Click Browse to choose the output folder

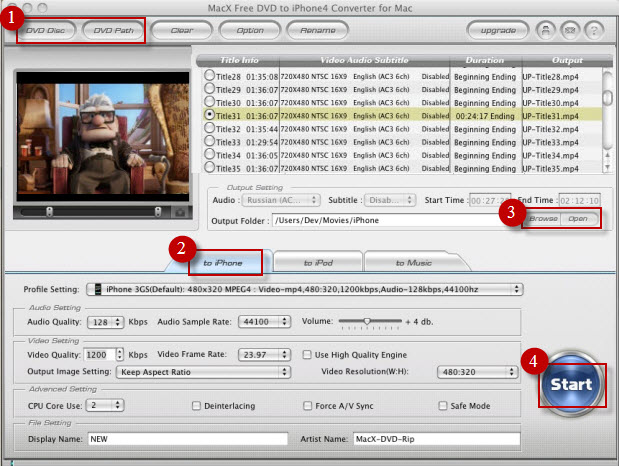pyautogui.click(x=543, y=218)
